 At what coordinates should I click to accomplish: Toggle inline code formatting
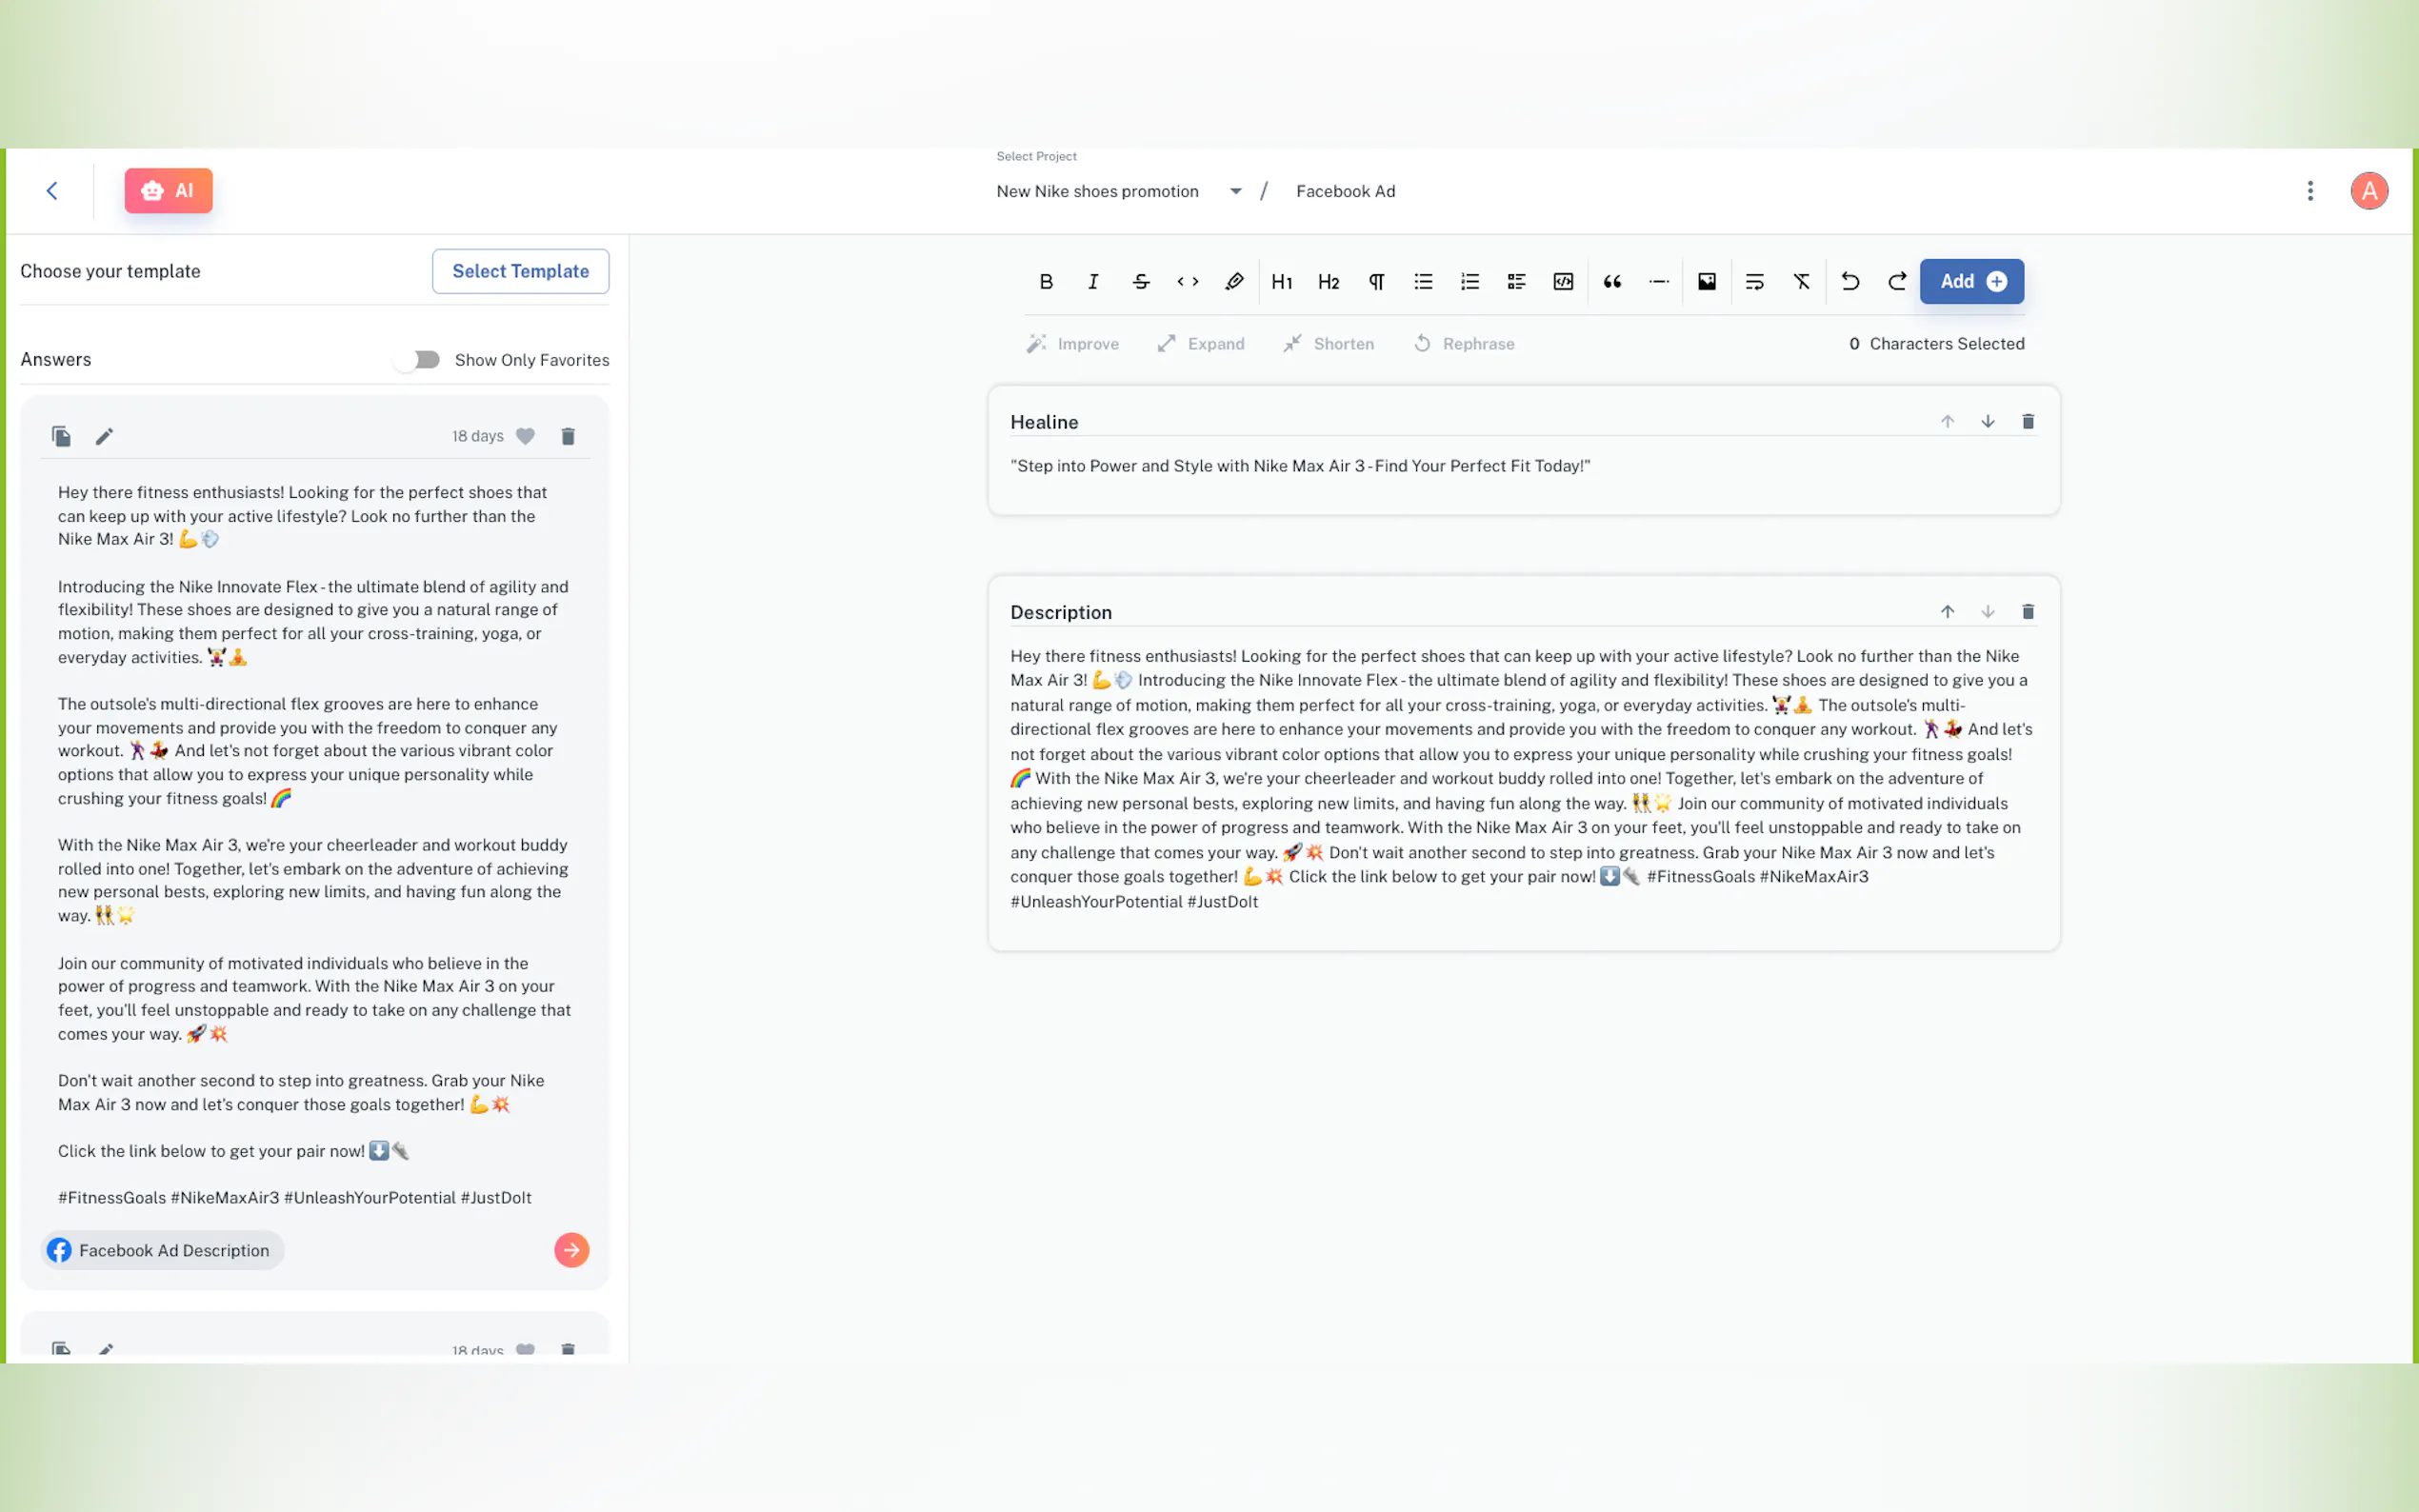1188,282
